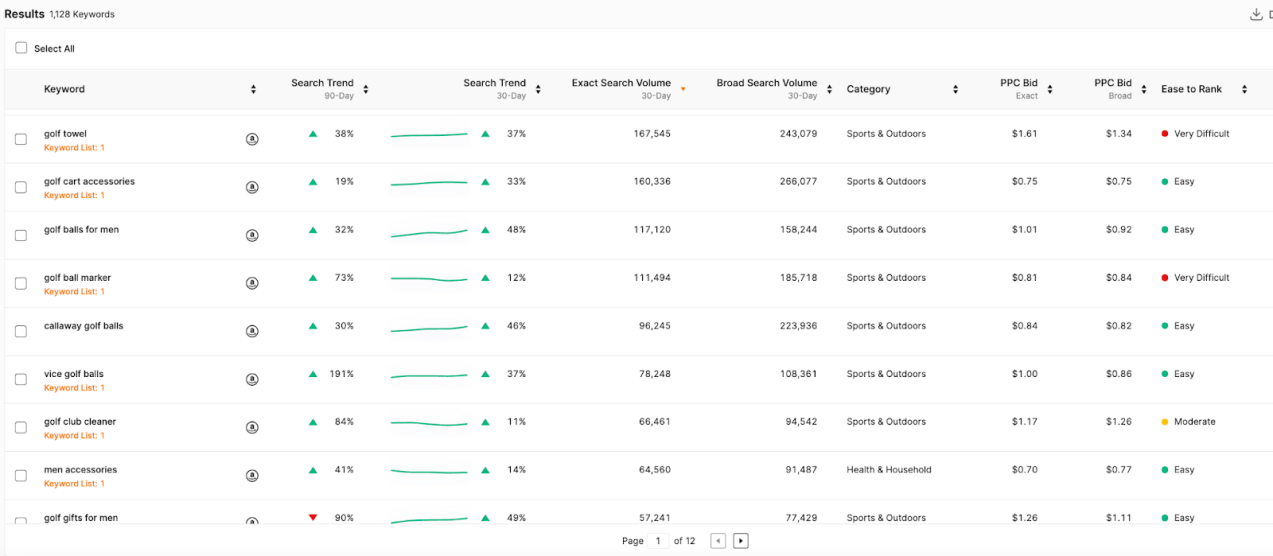The height and width of the screenshot is (556, 1273).
Task: Sort by PPC Bid Broad arrows
Action: [x=1144, y=89]
